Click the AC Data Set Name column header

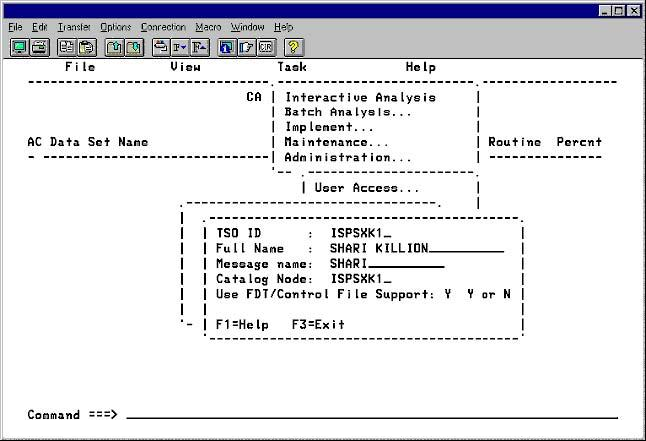(88, 142)
